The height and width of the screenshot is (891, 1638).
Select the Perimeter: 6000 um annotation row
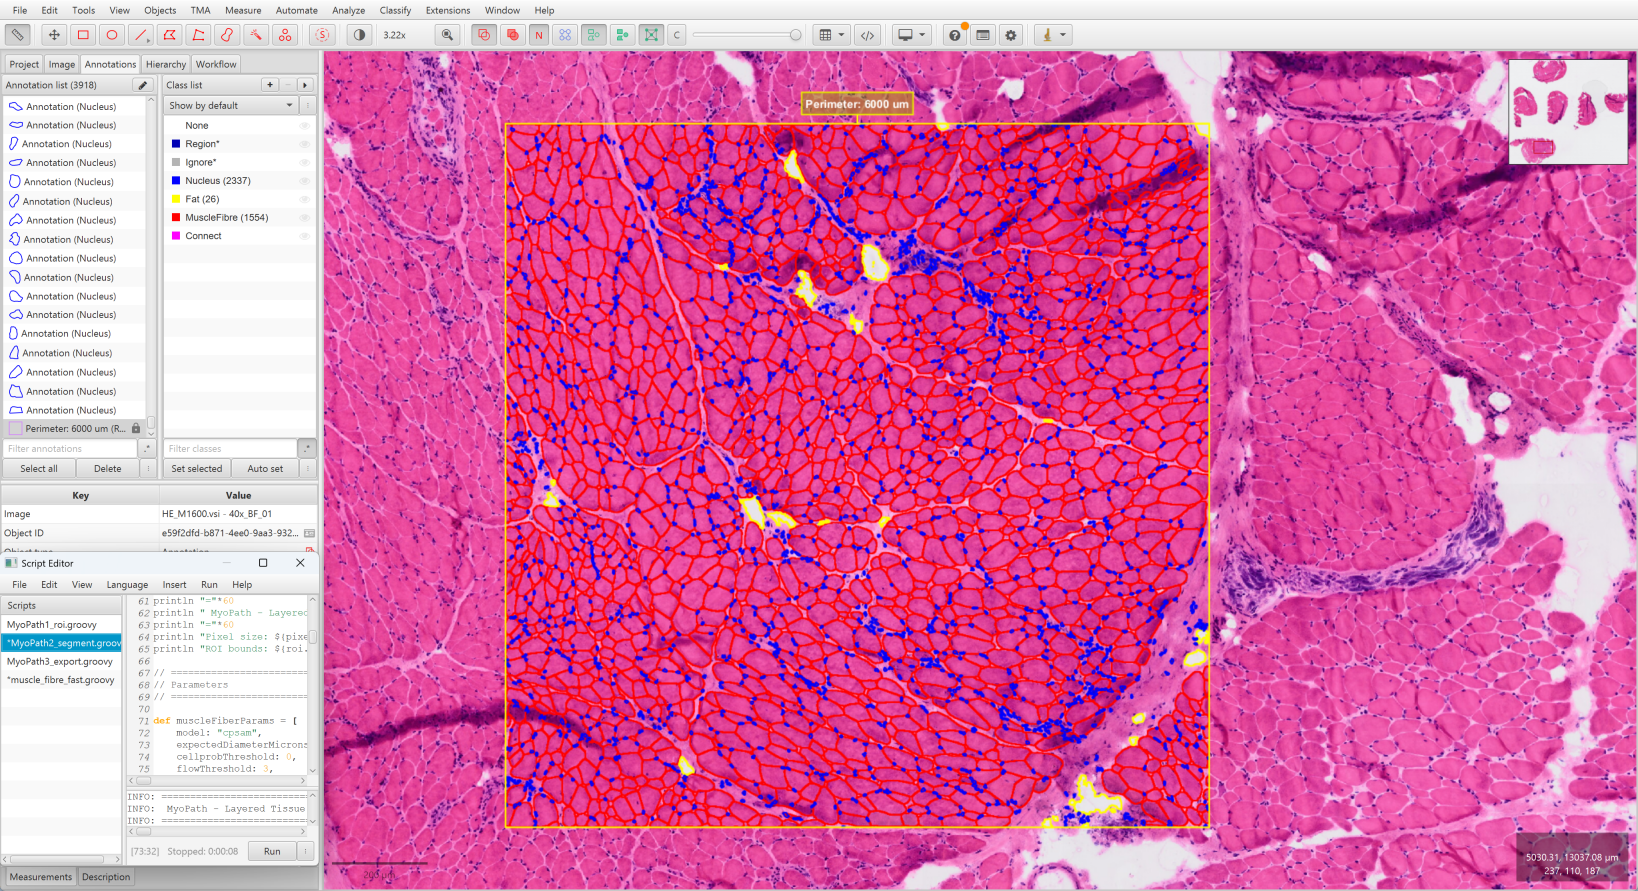pyautogui.click(x=75, y=428)
